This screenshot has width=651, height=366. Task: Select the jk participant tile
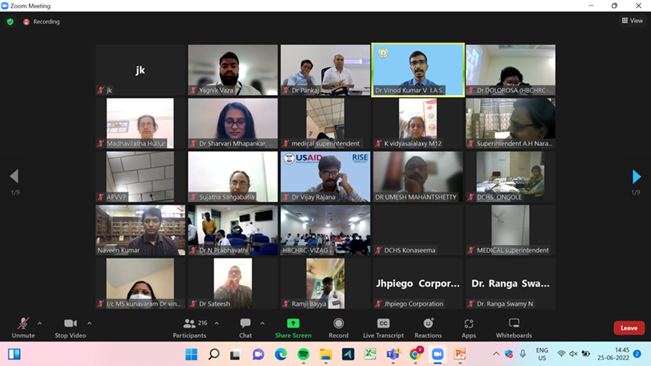140,70
